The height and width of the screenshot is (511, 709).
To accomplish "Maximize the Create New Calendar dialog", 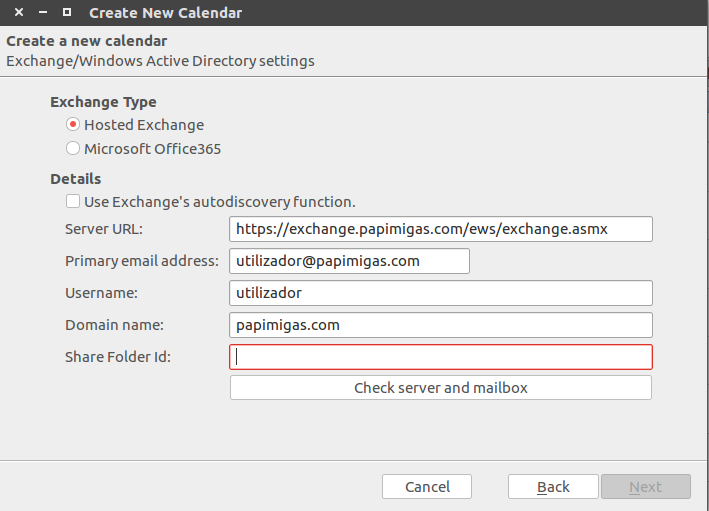I will click(x=67, y=13).
